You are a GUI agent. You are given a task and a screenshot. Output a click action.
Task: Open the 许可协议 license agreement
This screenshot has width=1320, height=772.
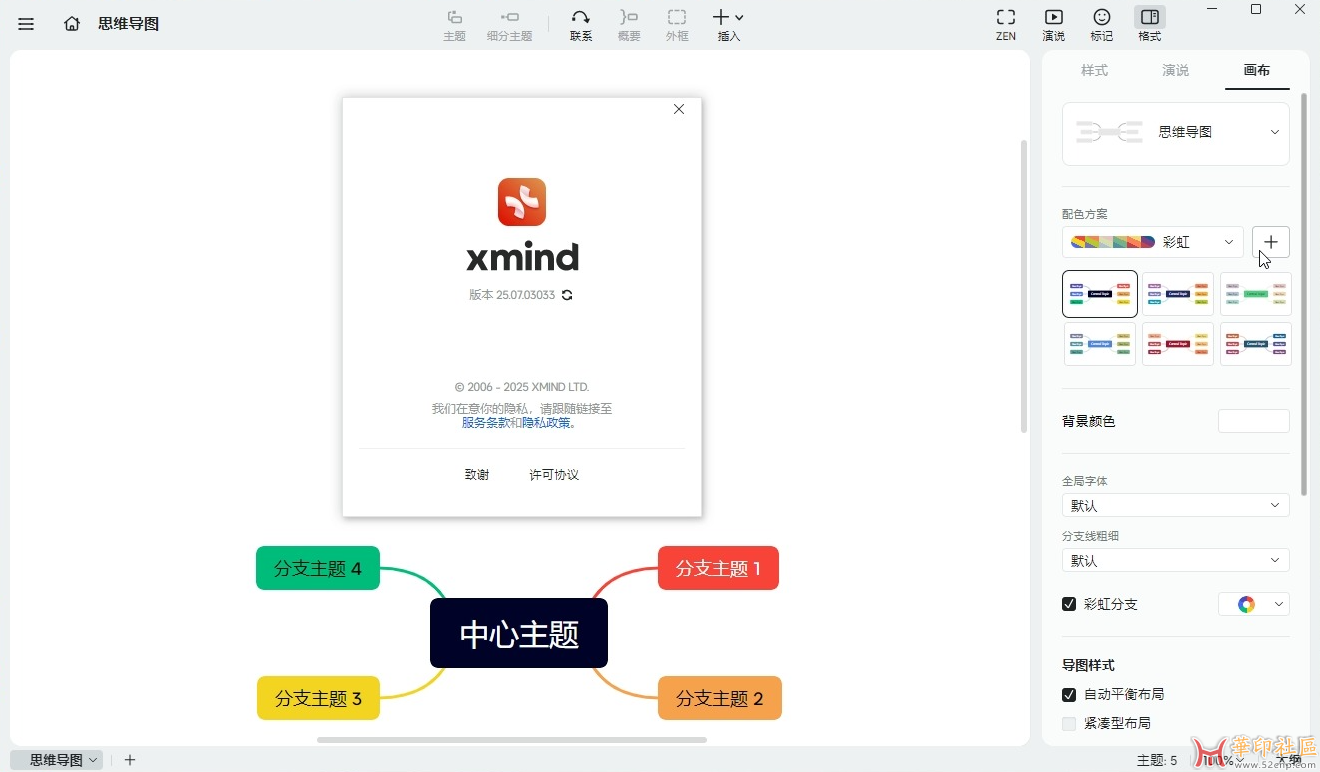tap(553, 474)
